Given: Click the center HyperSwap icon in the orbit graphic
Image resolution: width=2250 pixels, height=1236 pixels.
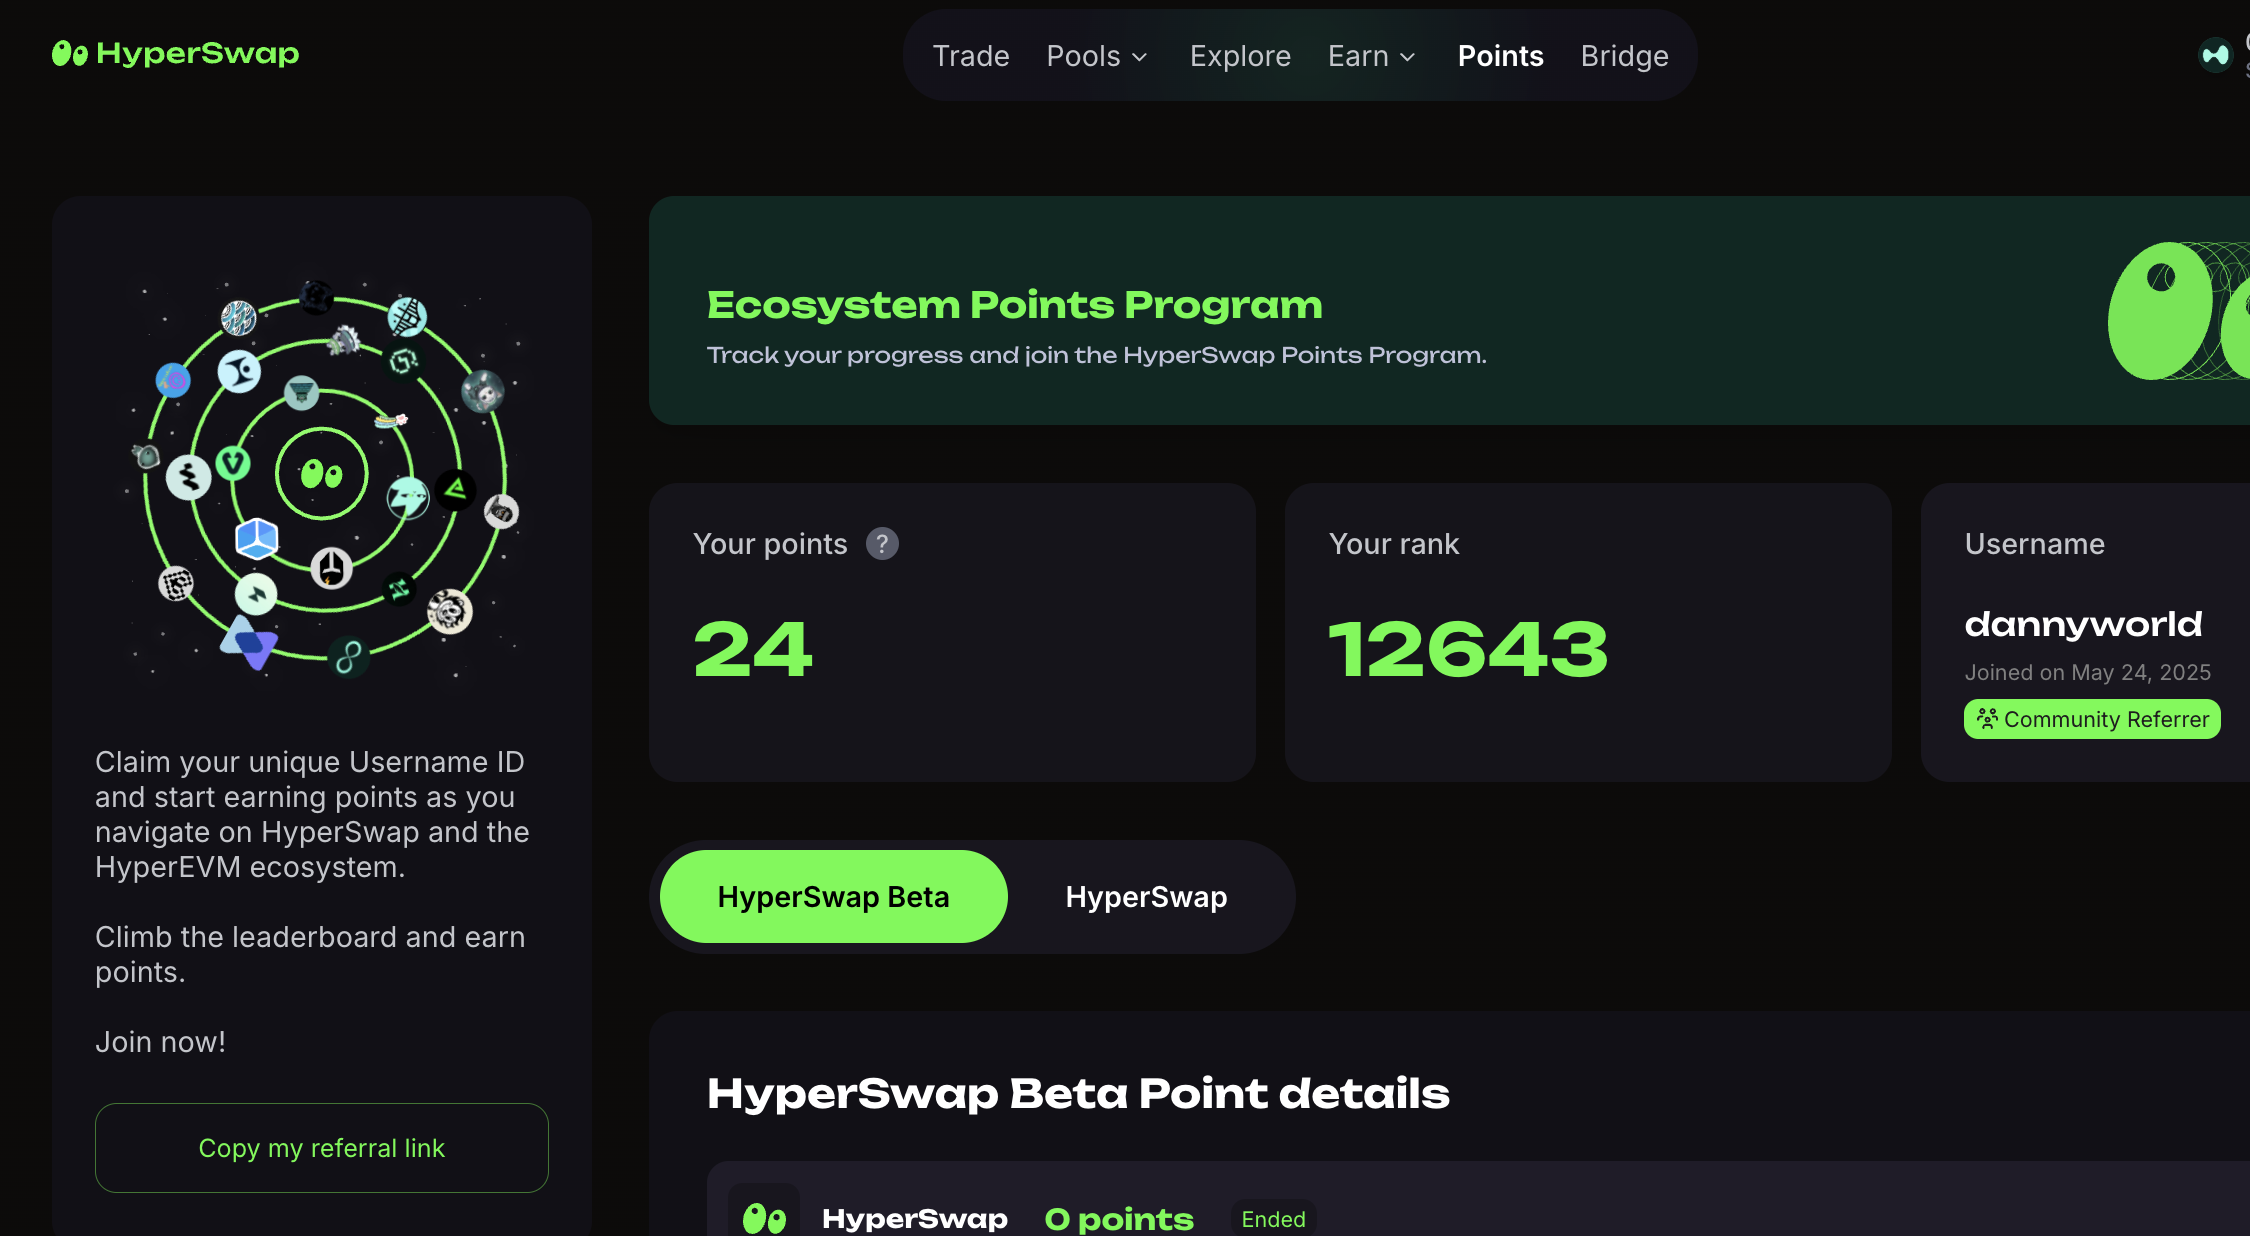Looking at the screenshot, I should tap(322, 474).
